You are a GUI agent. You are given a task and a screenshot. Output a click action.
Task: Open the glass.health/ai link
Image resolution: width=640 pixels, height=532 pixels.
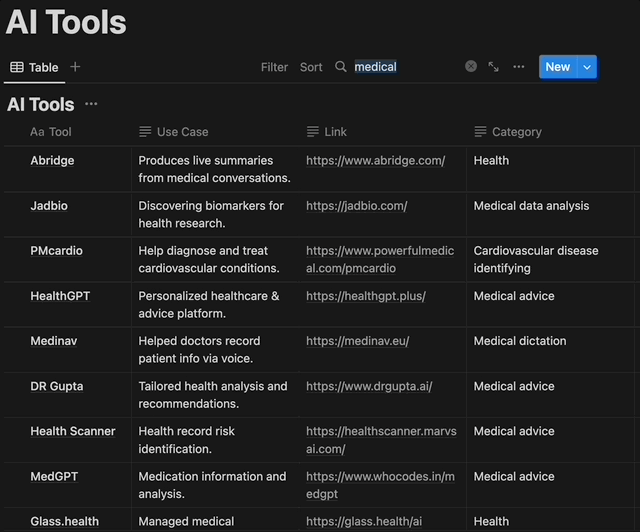364,521
